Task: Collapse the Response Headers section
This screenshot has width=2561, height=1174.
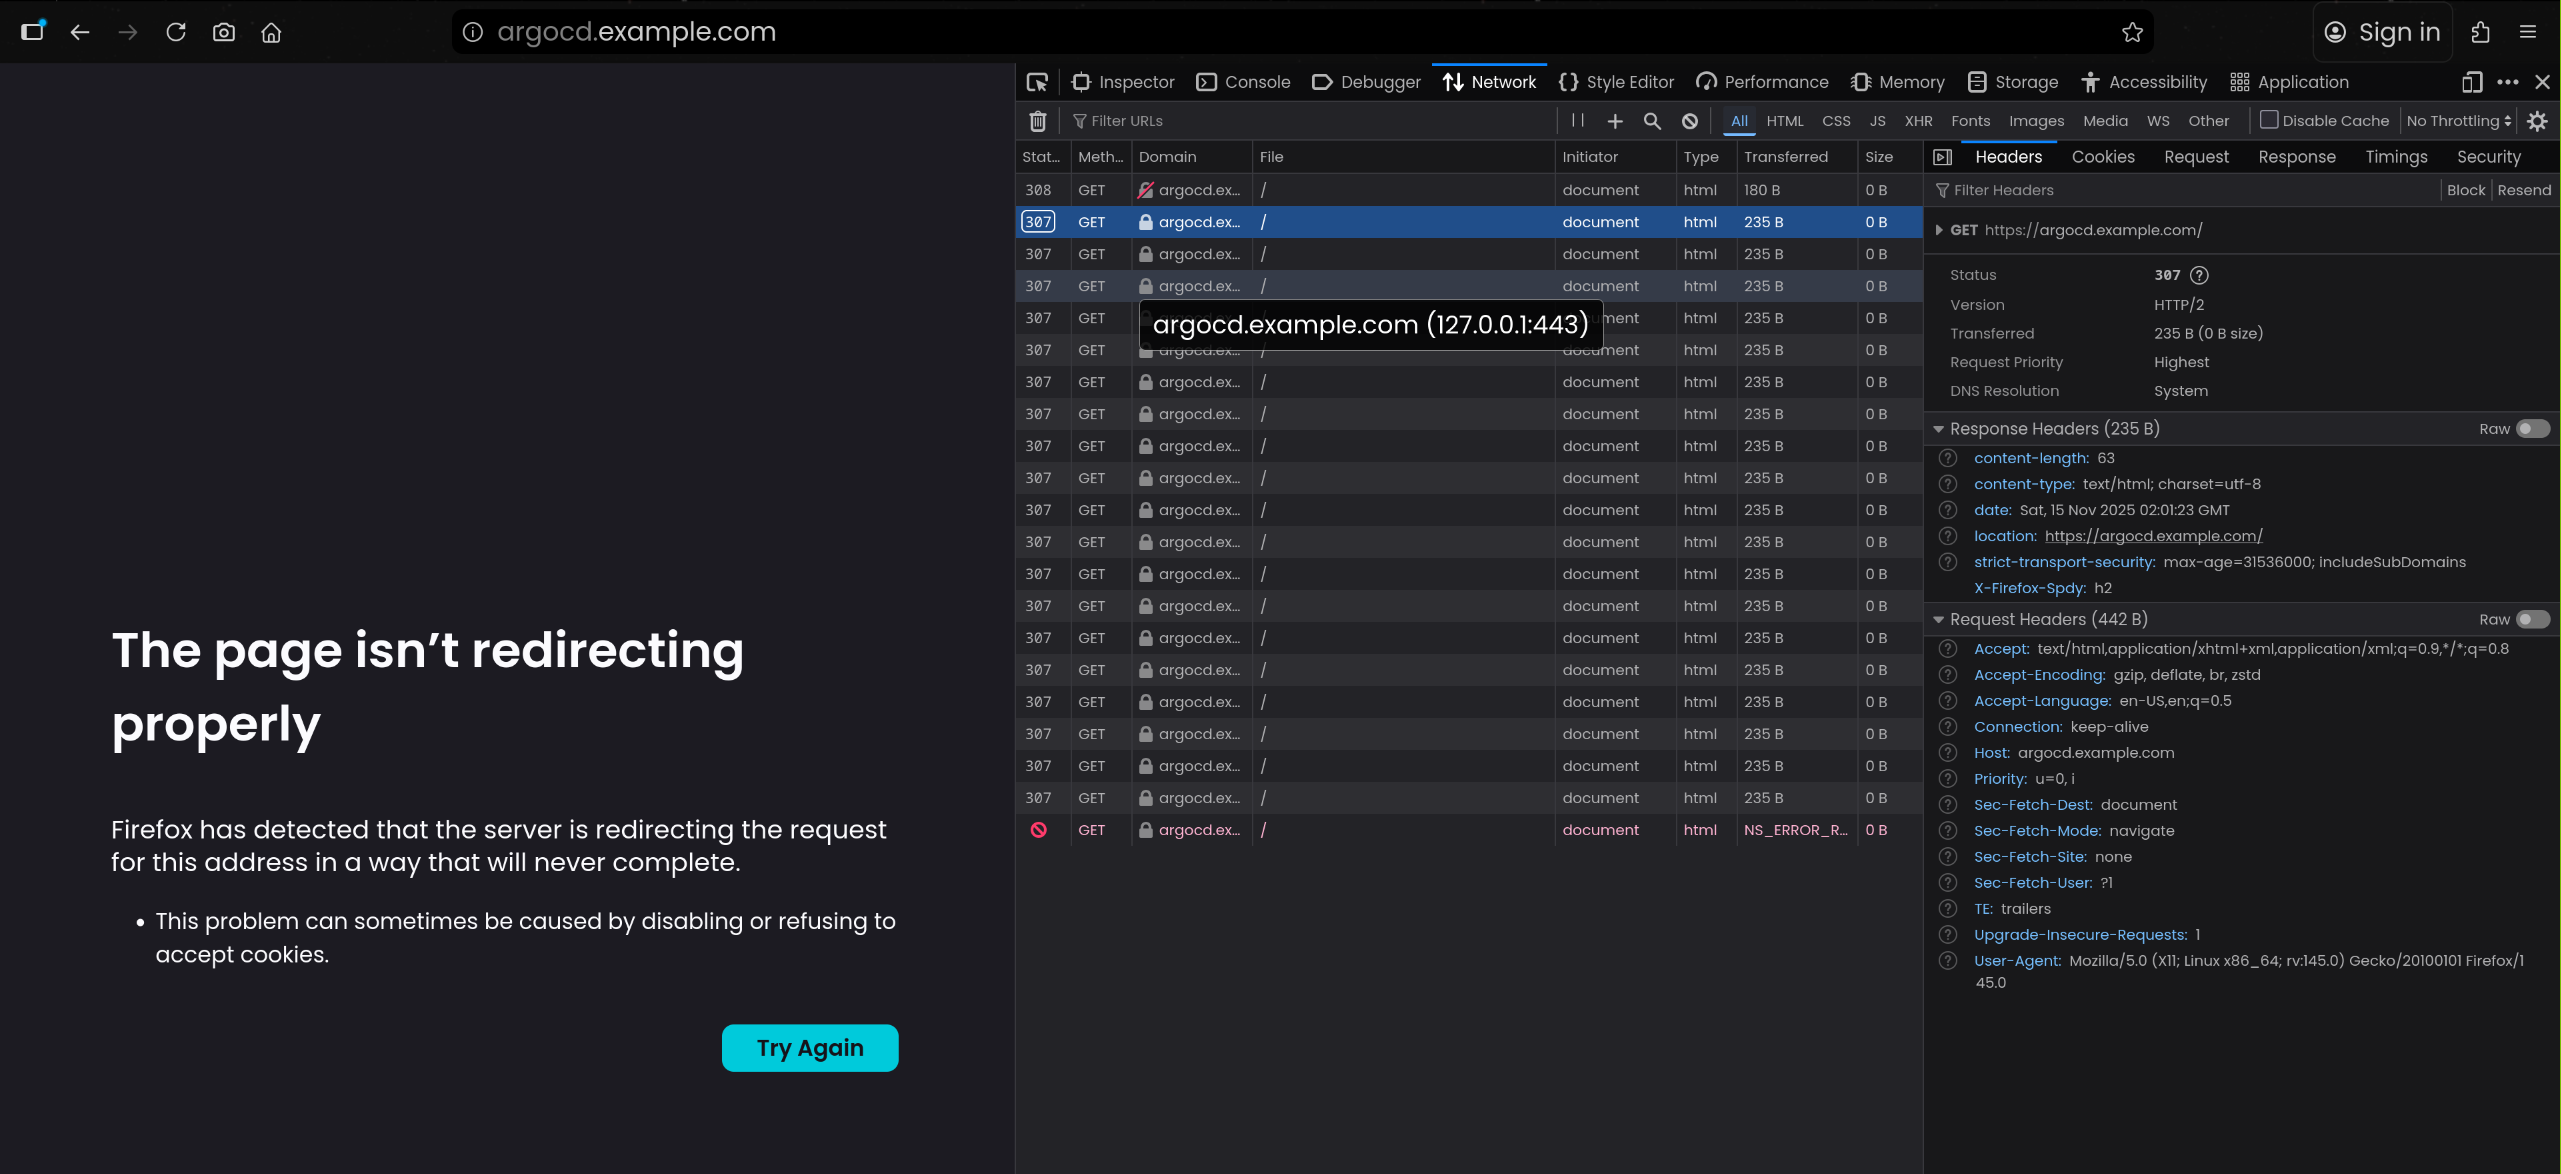Action: point(1939,429)
